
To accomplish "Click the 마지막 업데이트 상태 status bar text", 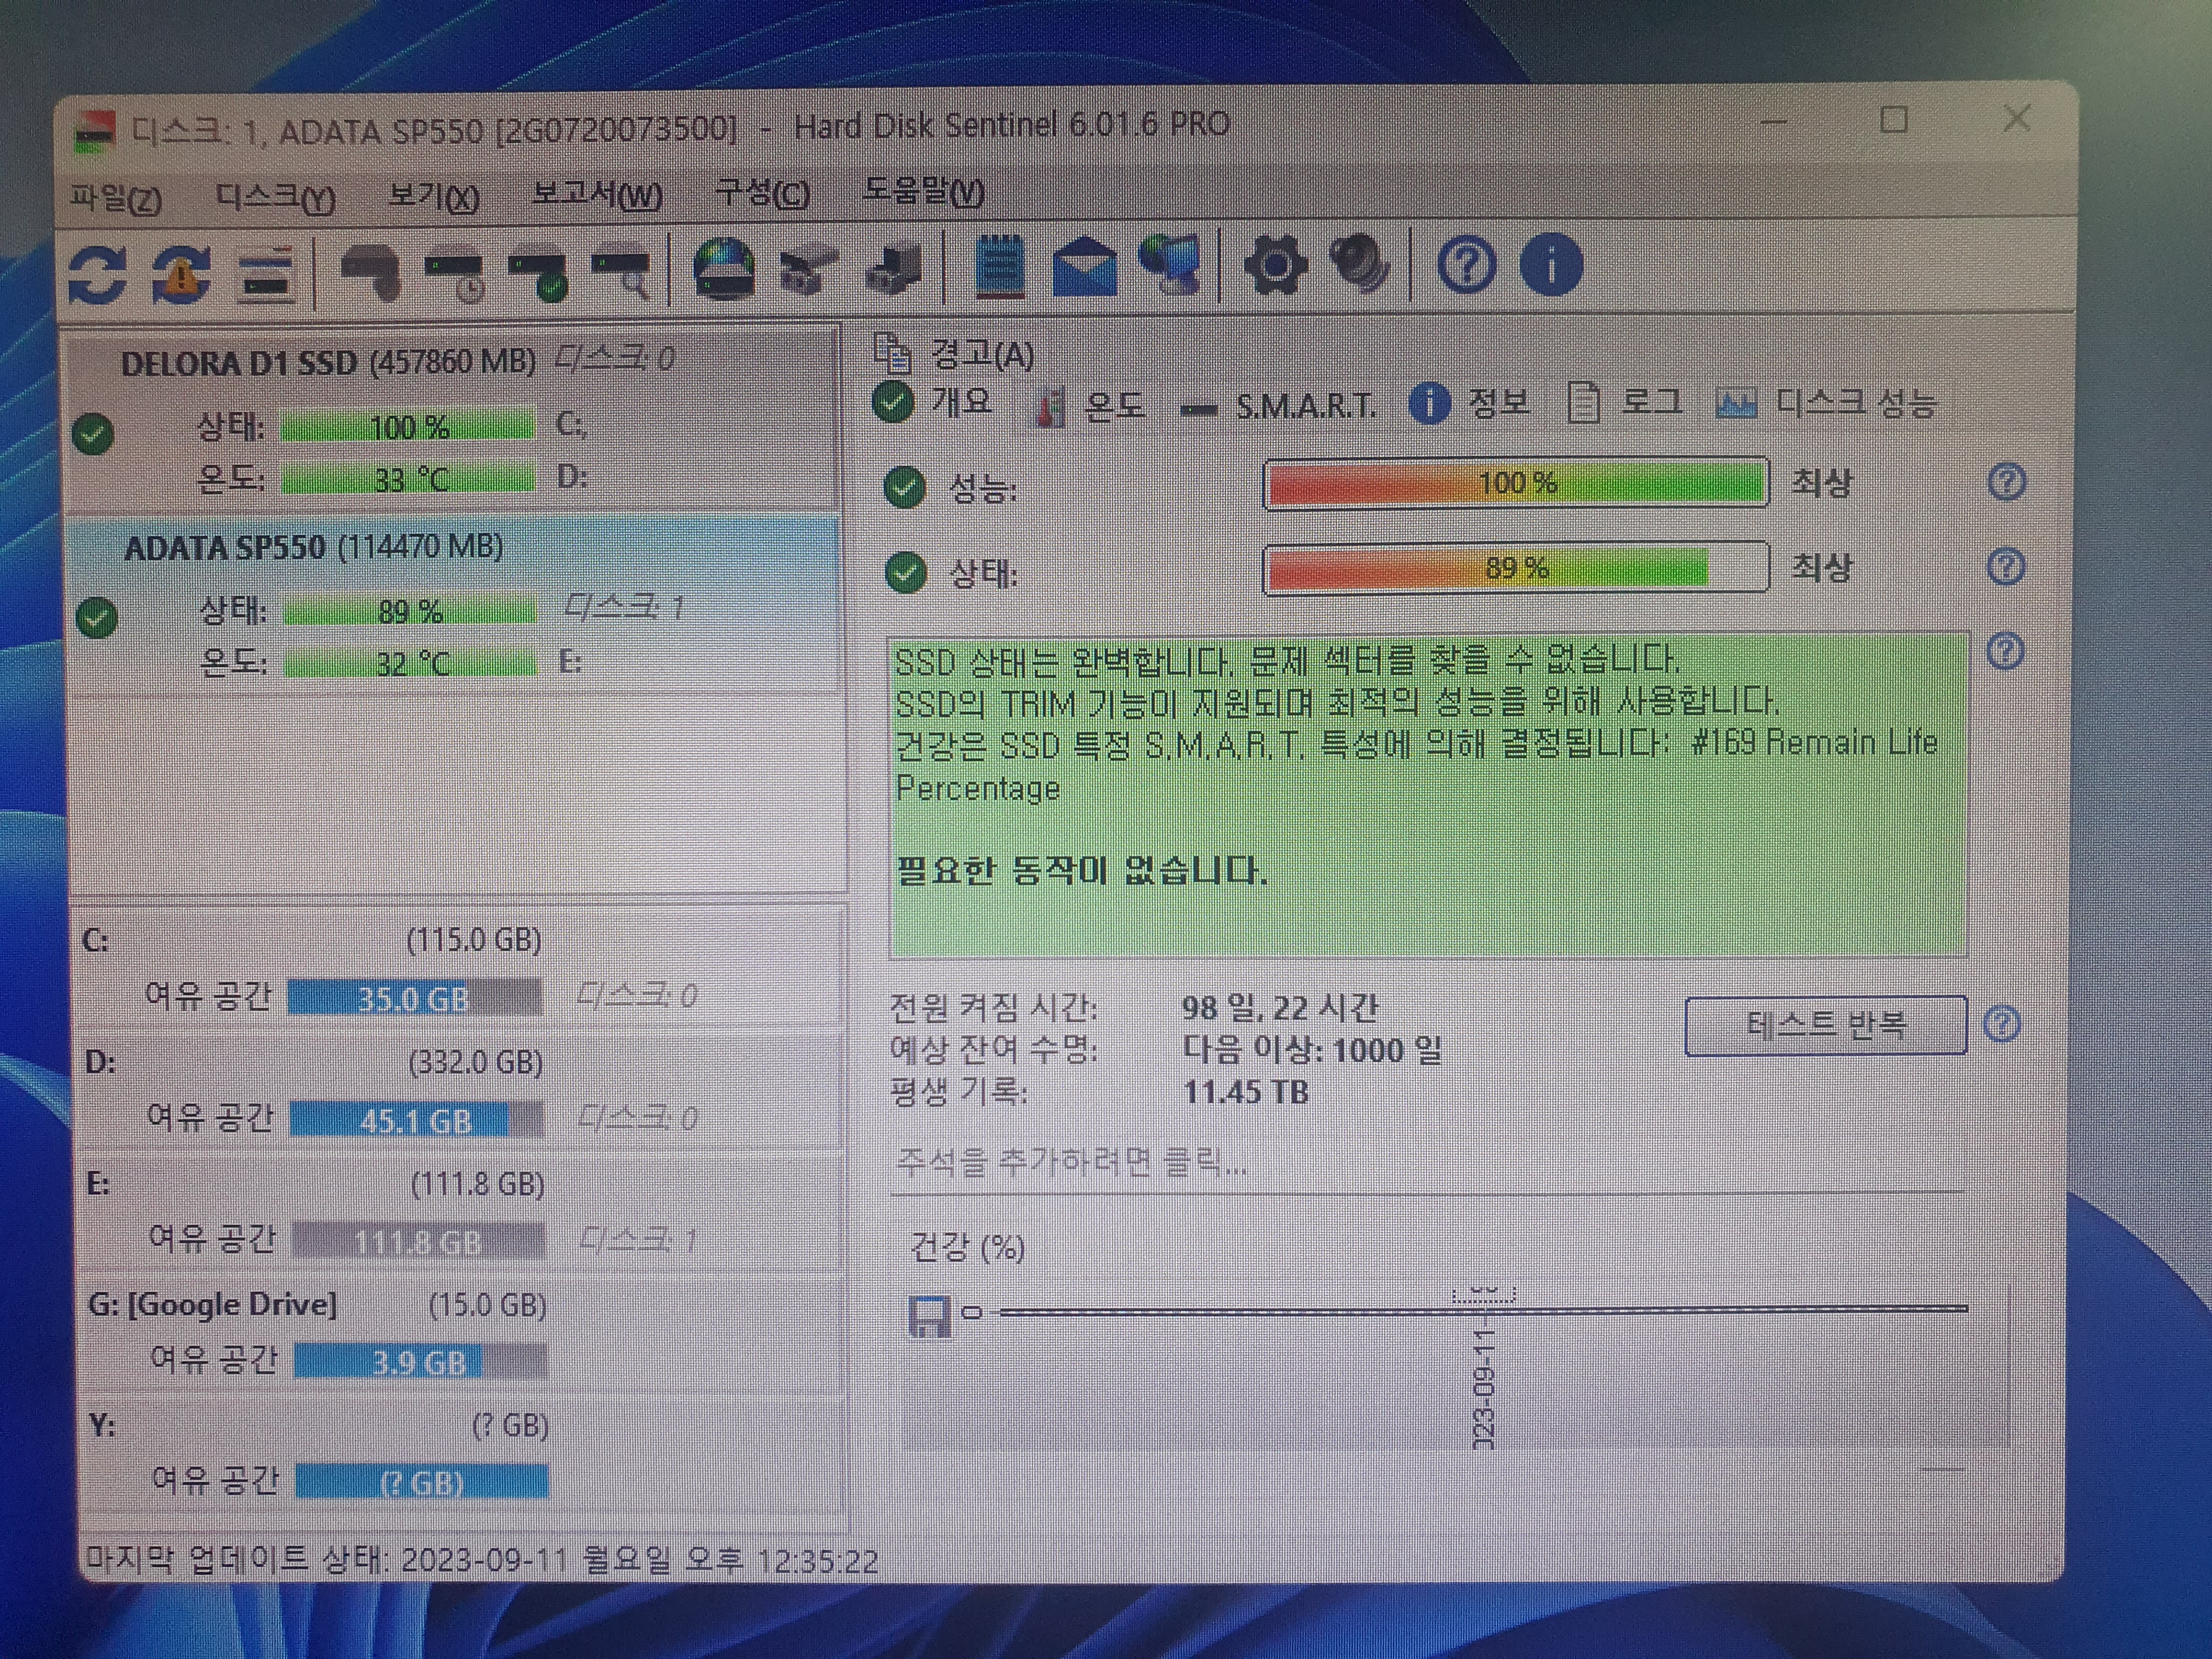I will [481, 1560].
